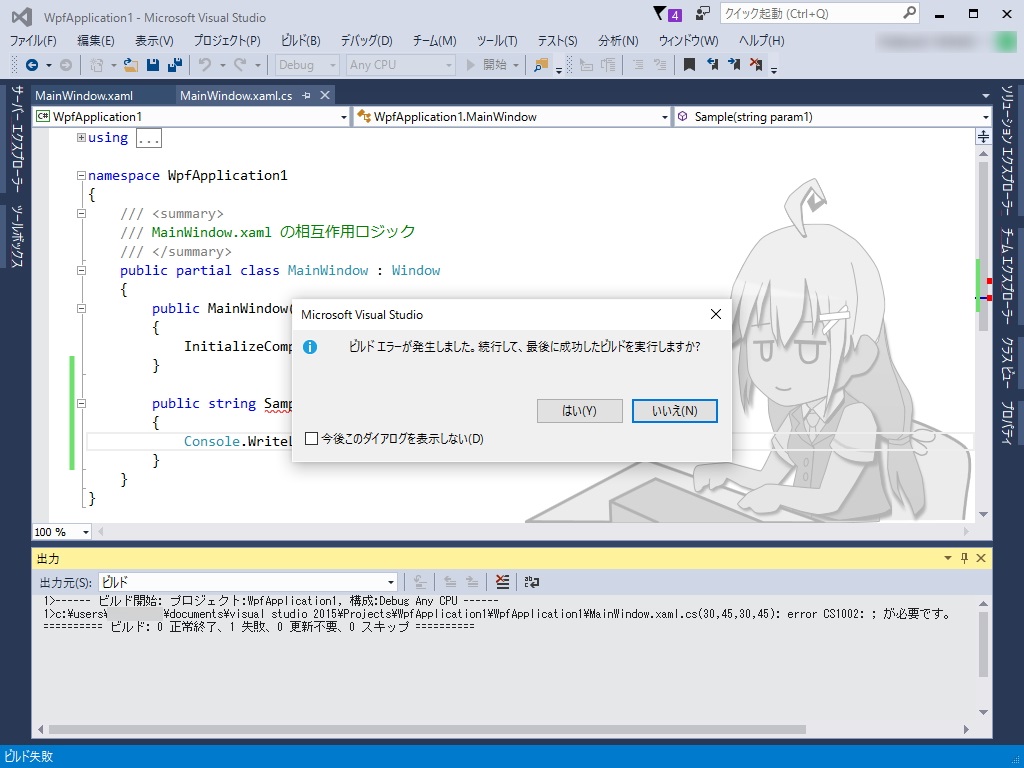Open the 100 % zoom level dropdown

point(61,532)
